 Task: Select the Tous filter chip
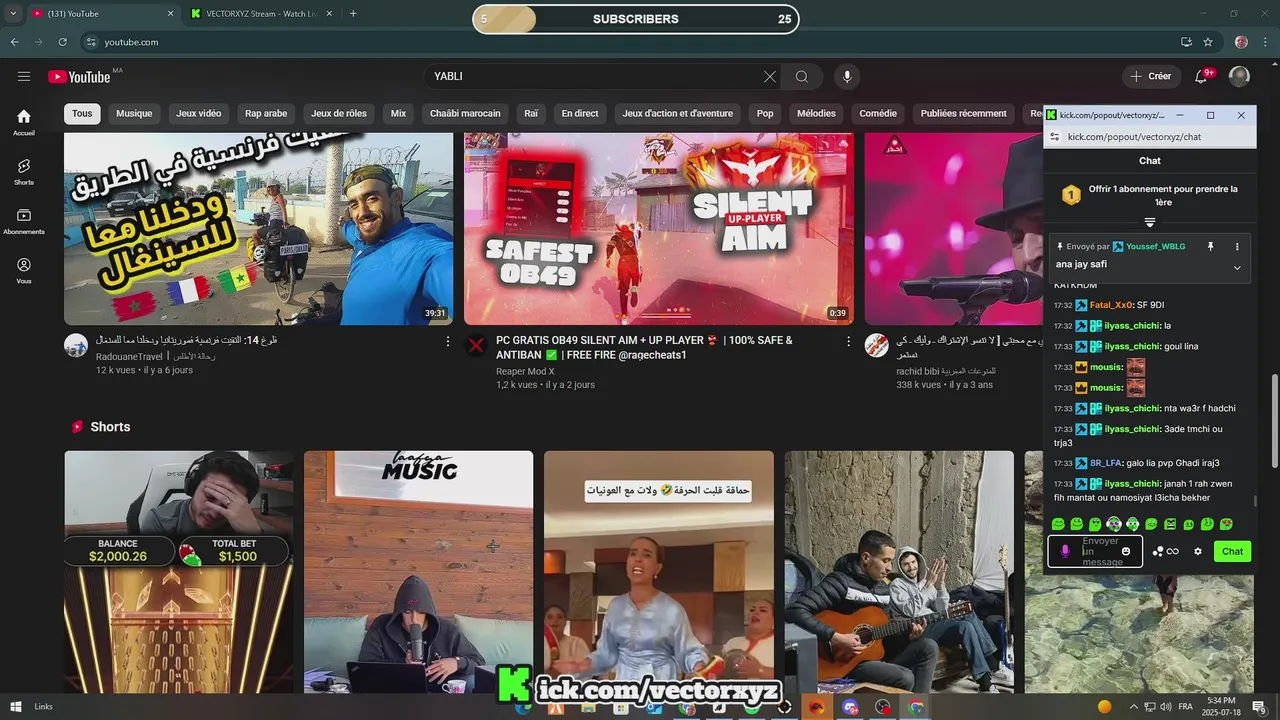point(82,113)
